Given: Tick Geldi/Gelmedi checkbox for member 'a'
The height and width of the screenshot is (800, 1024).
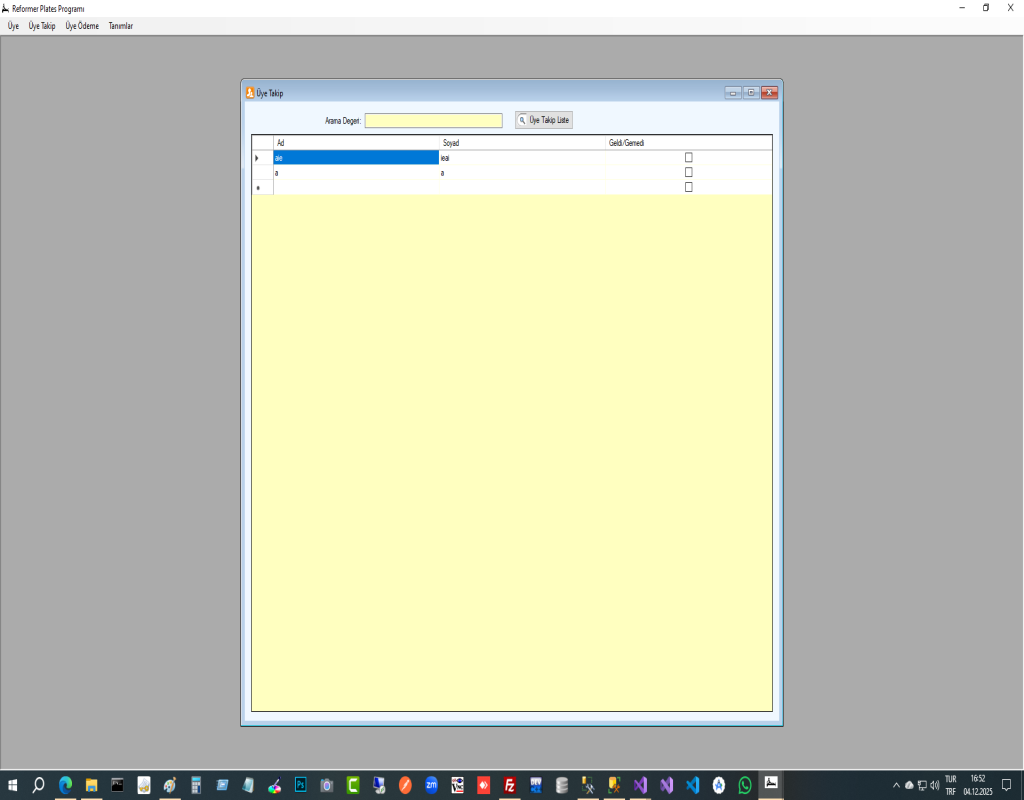Looking at the screenshot, I should [688, 172].
